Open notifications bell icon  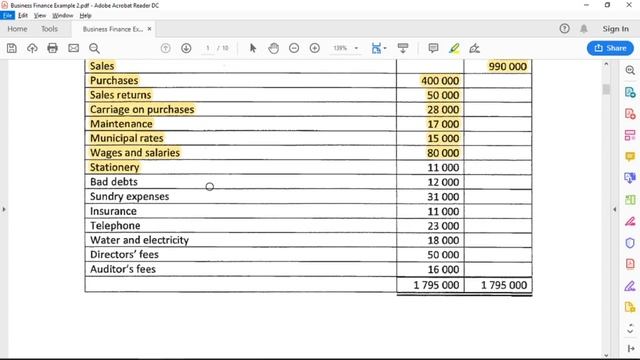click(x=584, y=29)
